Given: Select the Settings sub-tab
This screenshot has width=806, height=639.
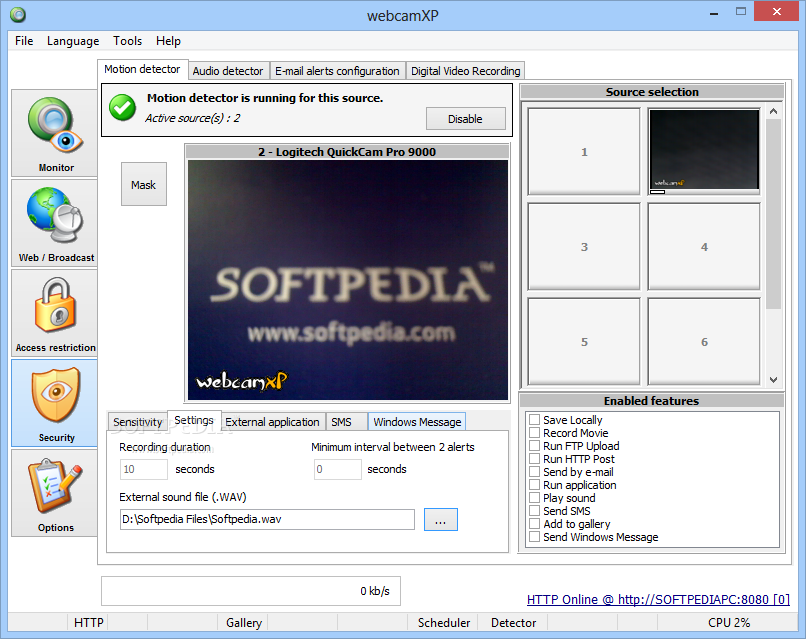Looking at the screenshot, I should click(x=194, y=420).
